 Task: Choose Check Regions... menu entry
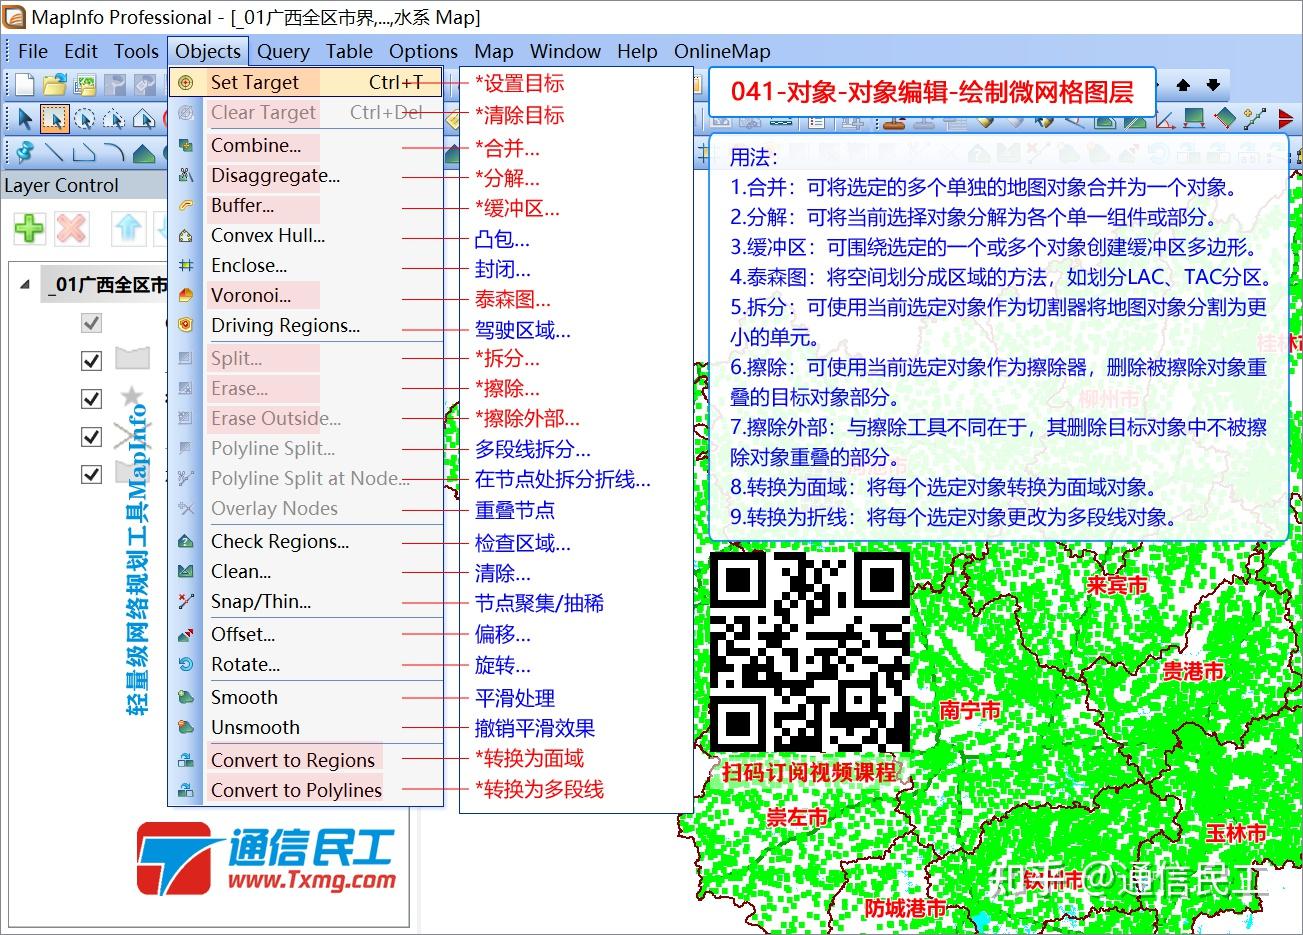306,541
